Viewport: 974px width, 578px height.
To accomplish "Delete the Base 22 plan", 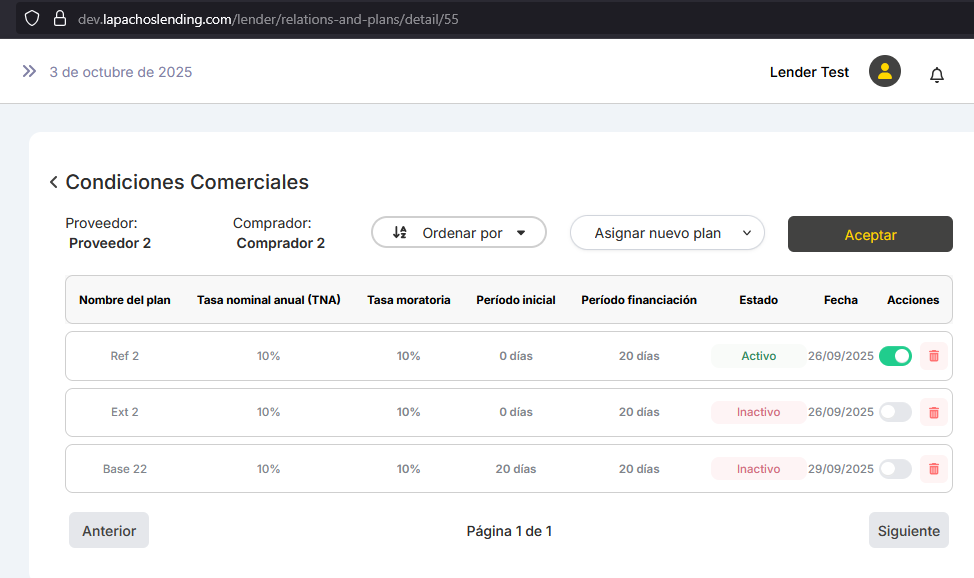I will tap(934, 468).
